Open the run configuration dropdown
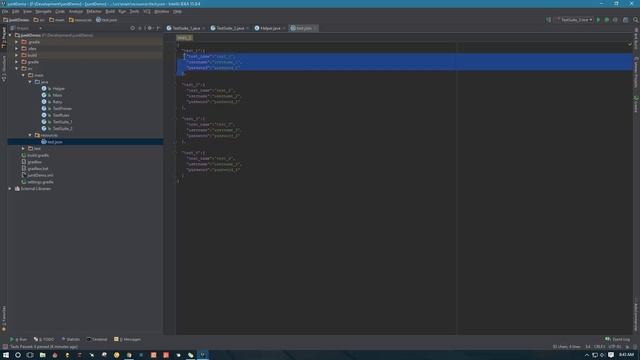 (575, 20)
